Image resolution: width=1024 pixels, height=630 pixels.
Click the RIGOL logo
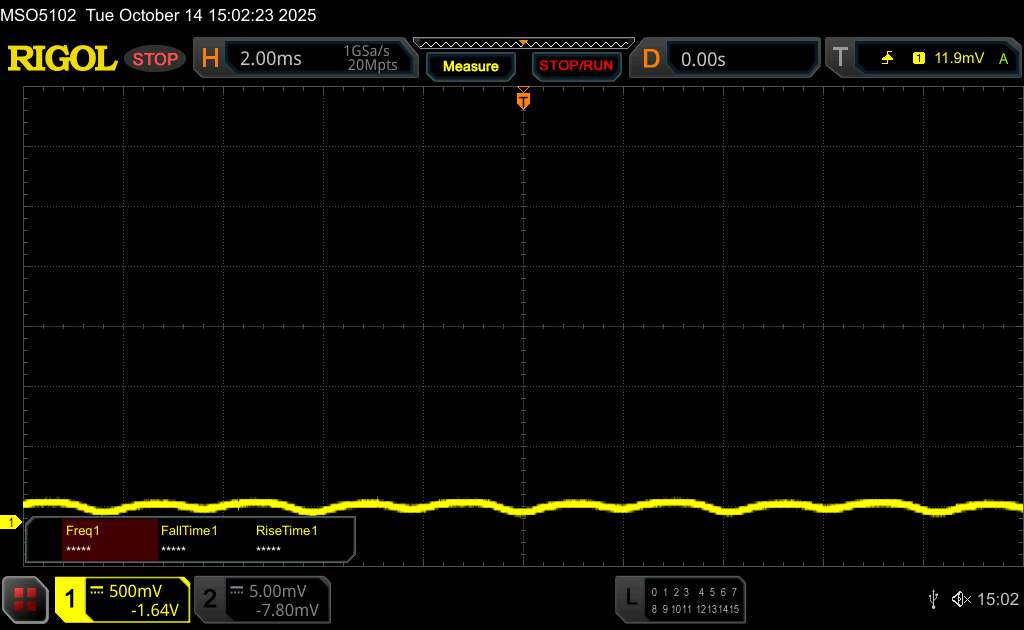pyautogui.click(x=62, y=59)
